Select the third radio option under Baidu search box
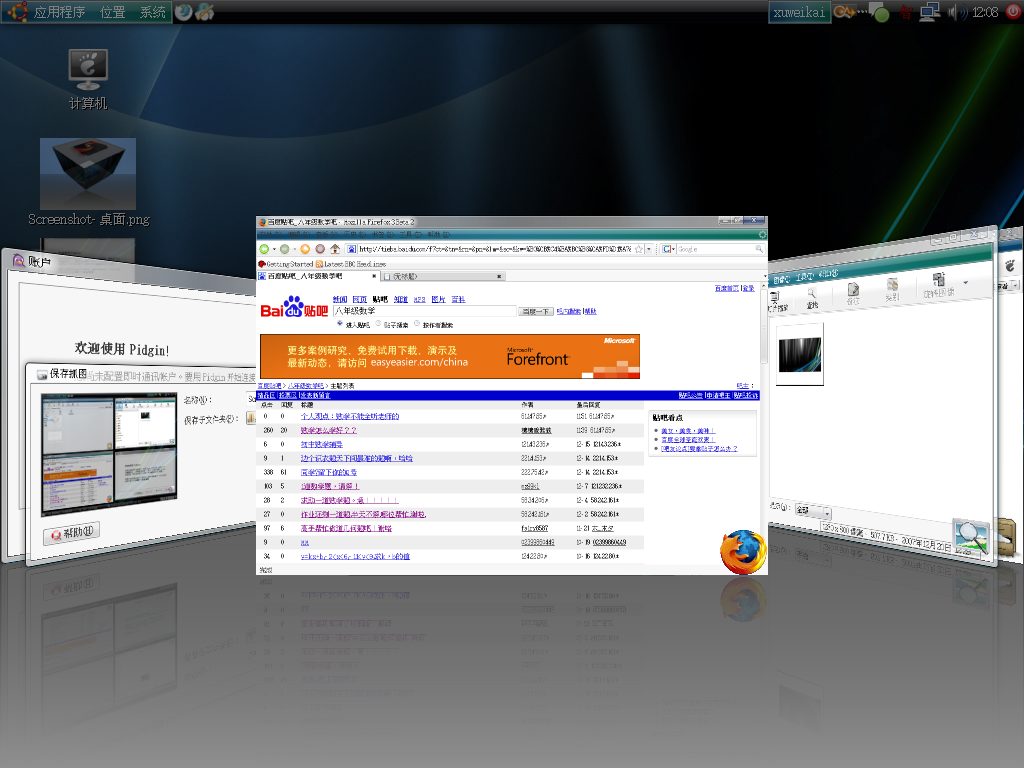1024x768 pixels. point(417,323)
